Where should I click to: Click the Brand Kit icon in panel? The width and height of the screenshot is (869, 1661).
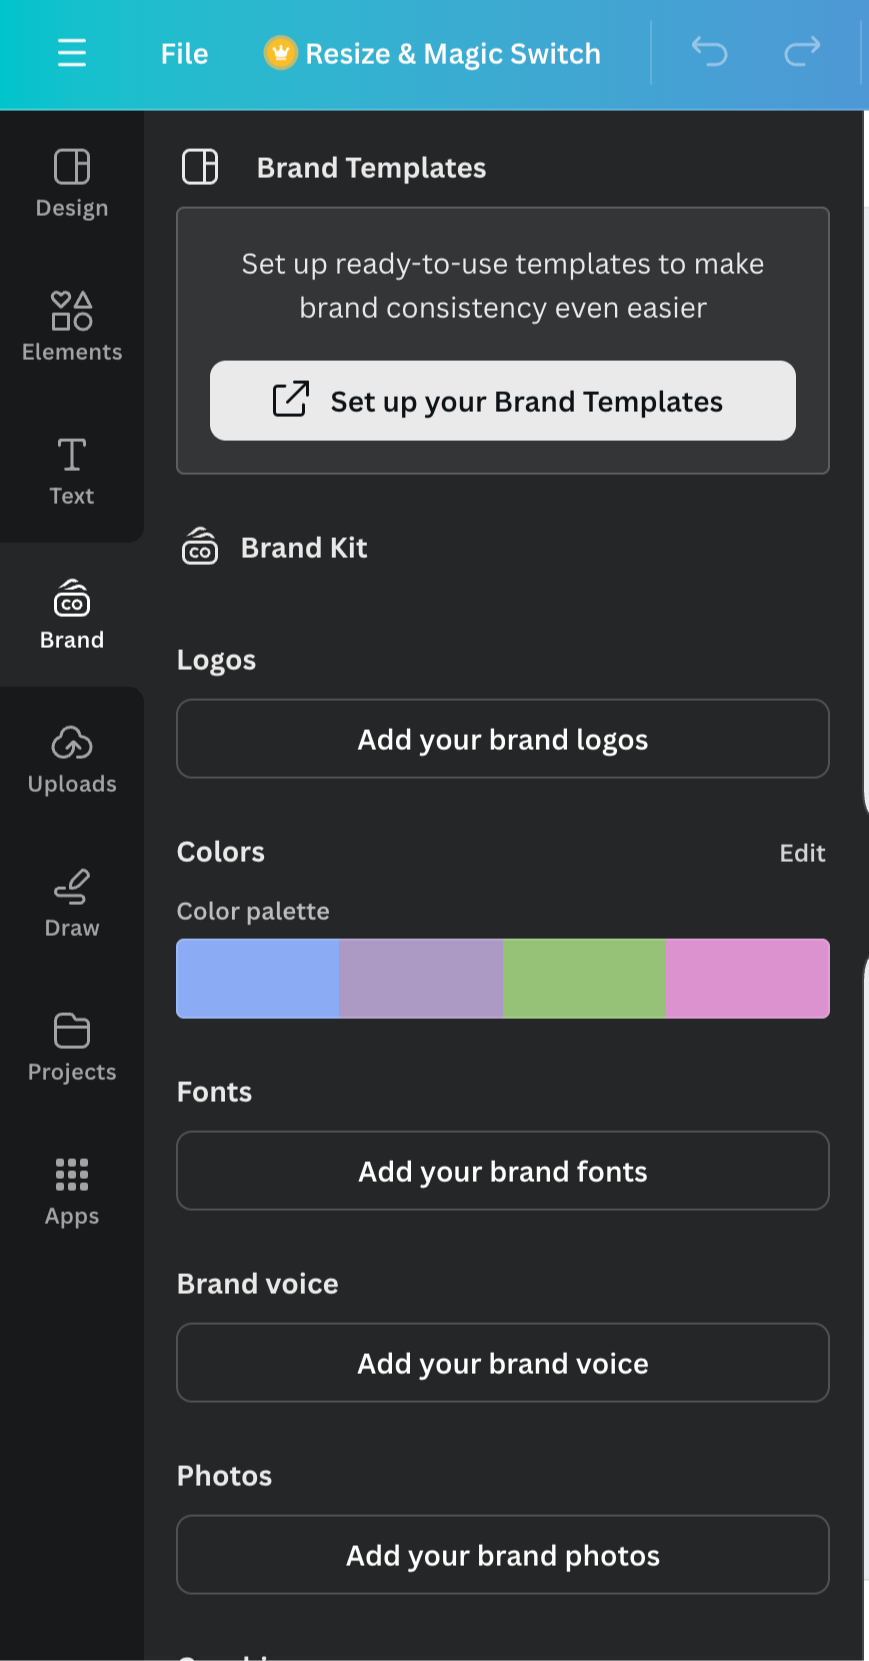pyautogui.click(x=200, y=547)
